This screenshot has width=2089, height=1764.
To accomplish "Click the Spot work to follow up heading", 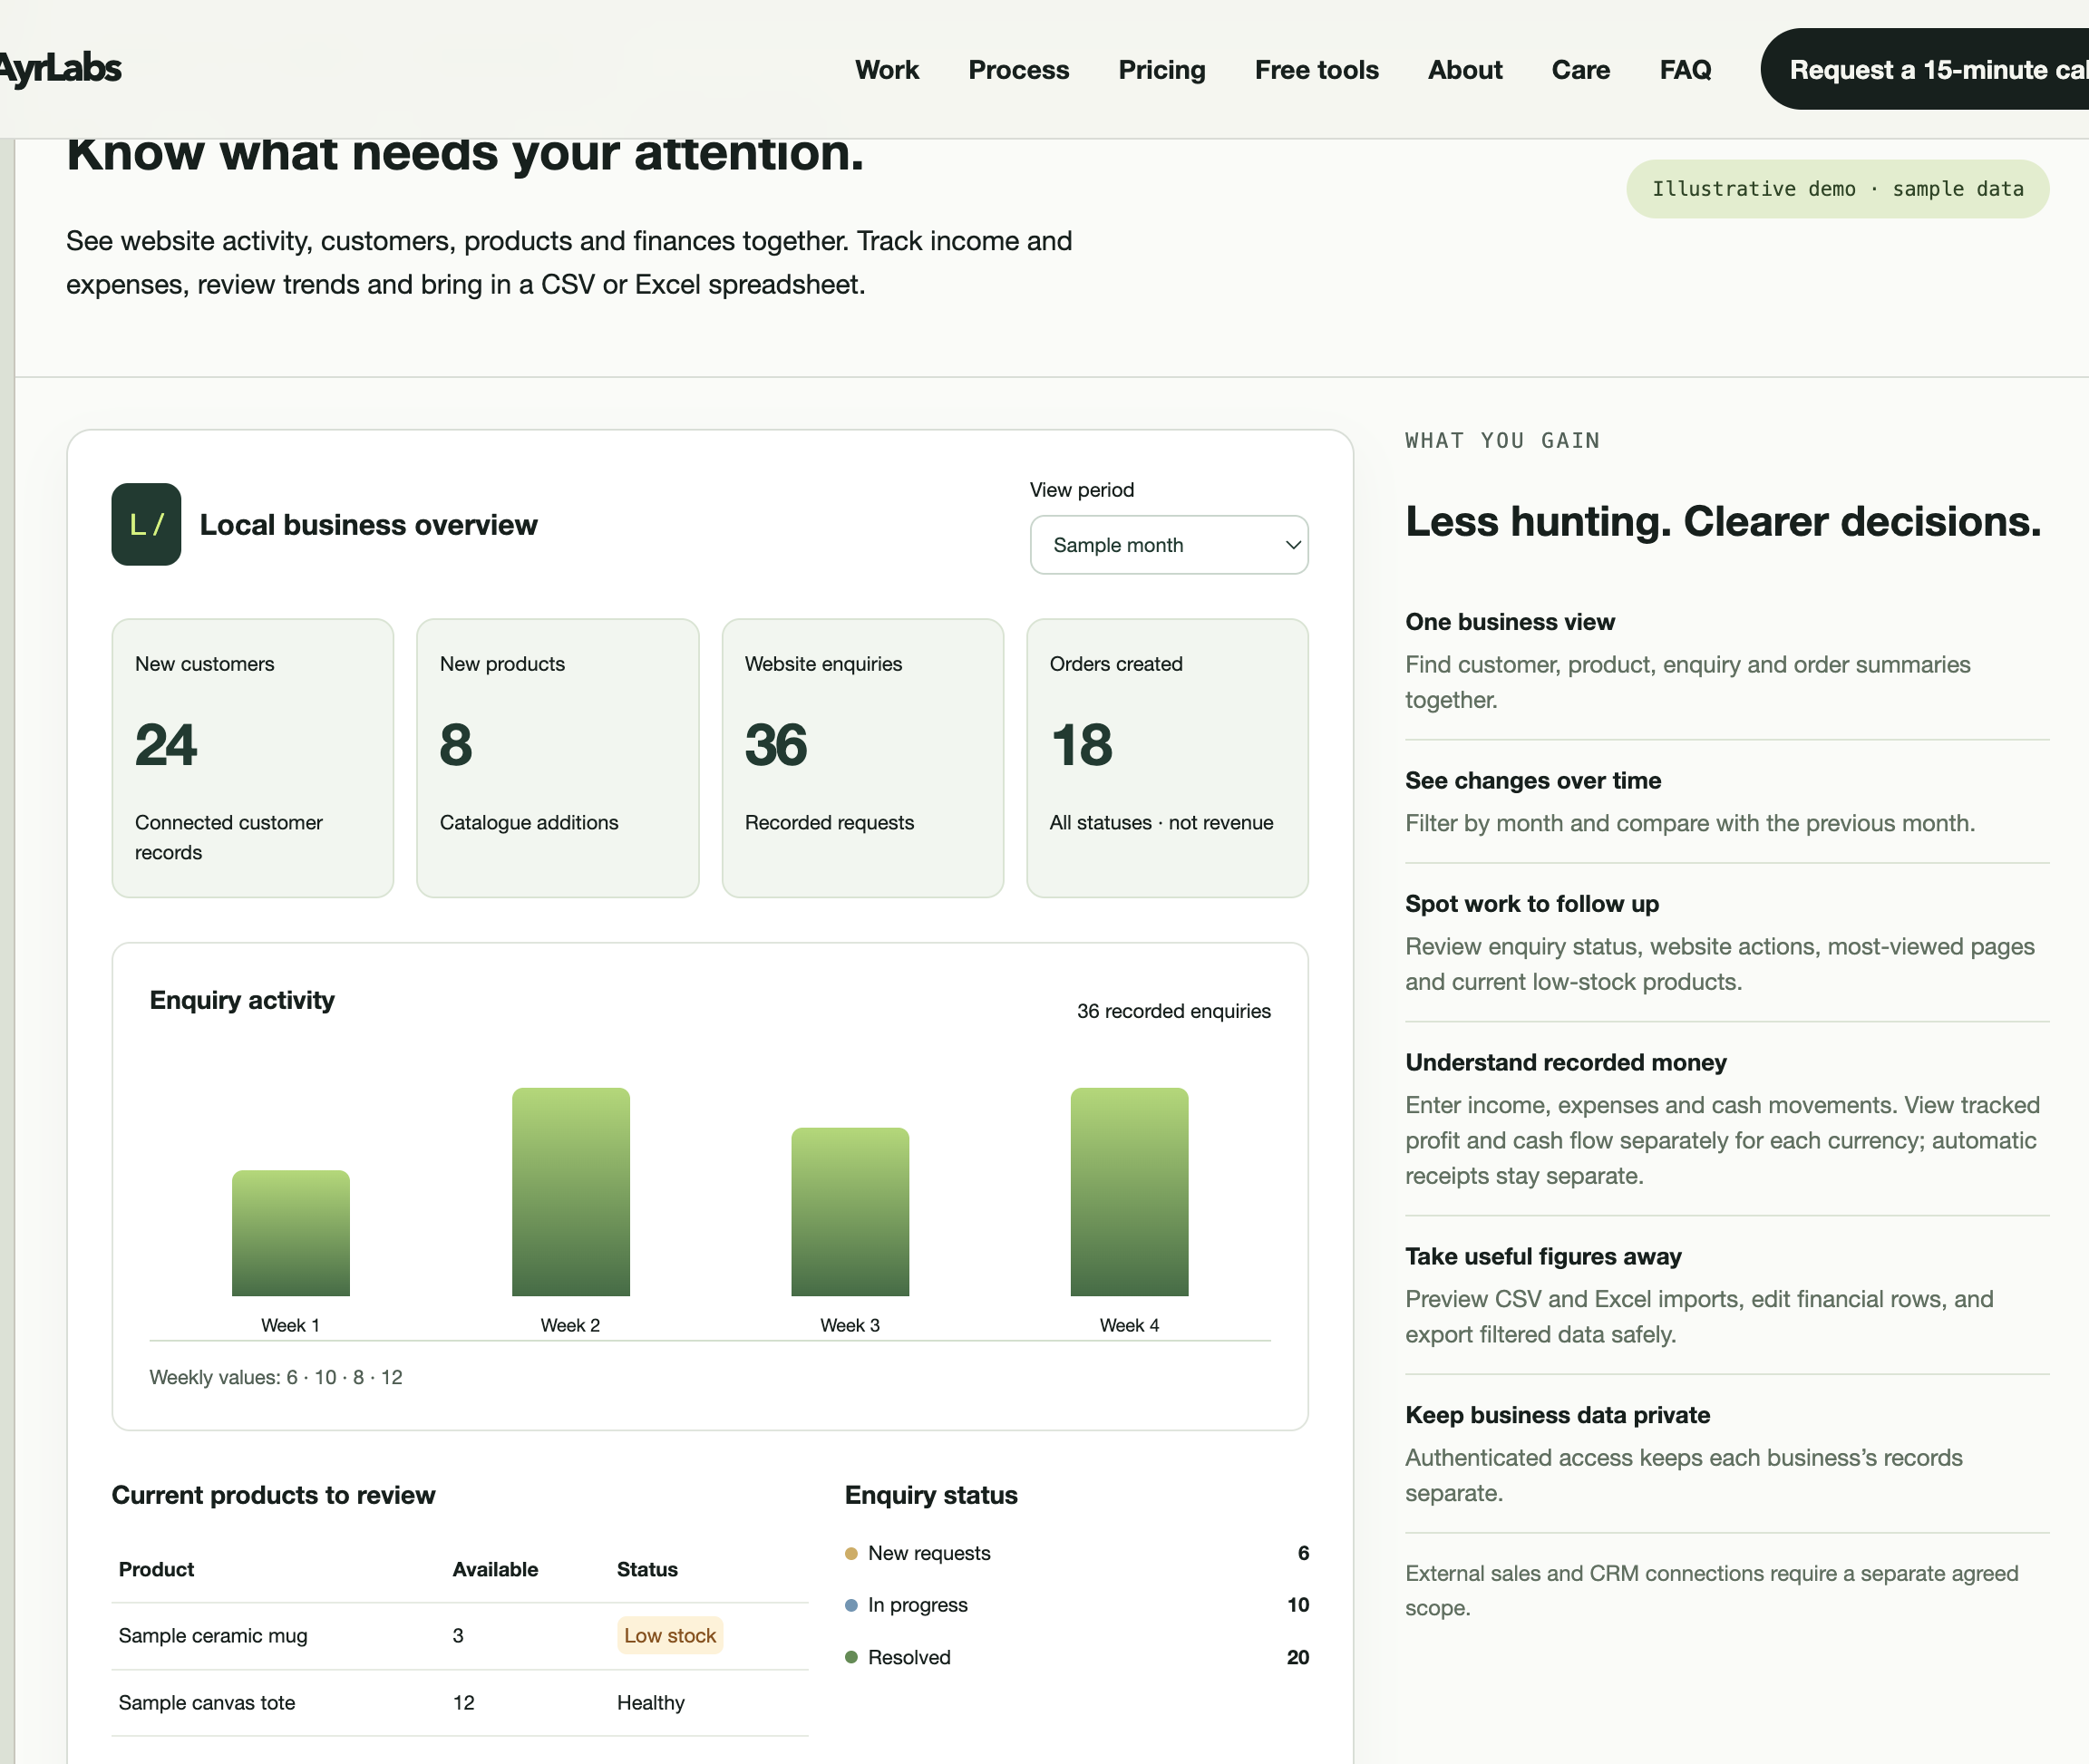I will pos(1531,903).
